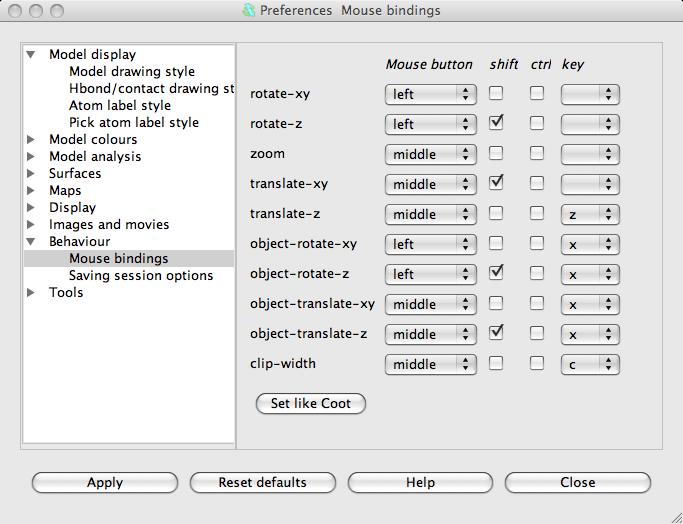Expand the Tools tree section
683x524 pixels.
[x=31, y=293]
